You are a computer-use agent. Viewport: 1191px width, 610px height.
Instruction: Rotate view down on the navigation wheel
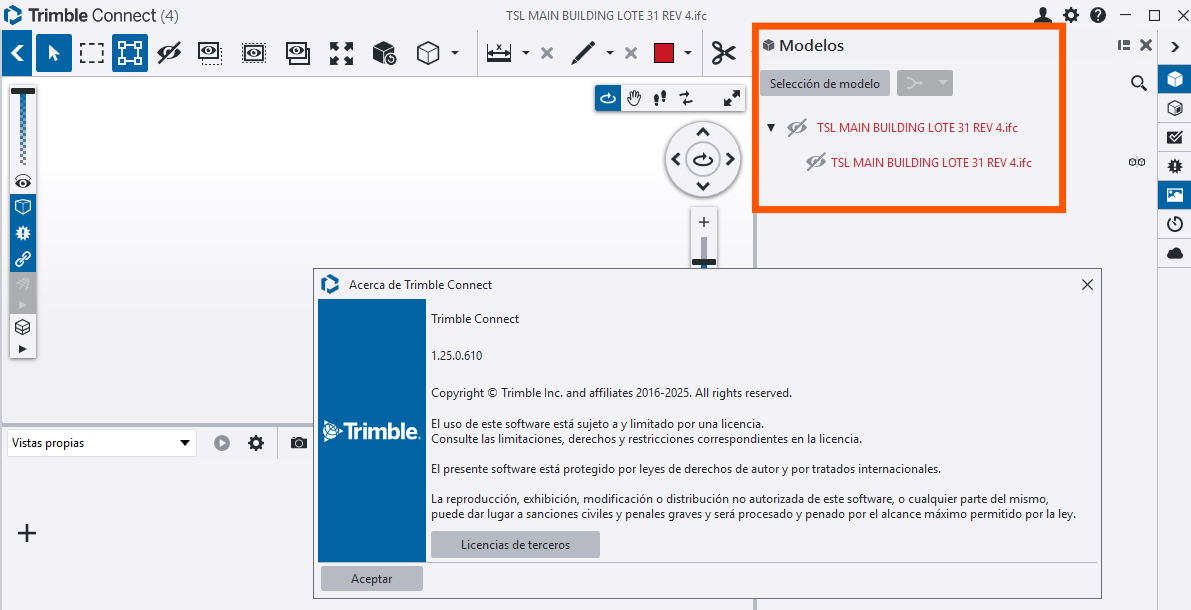(703, 186)
